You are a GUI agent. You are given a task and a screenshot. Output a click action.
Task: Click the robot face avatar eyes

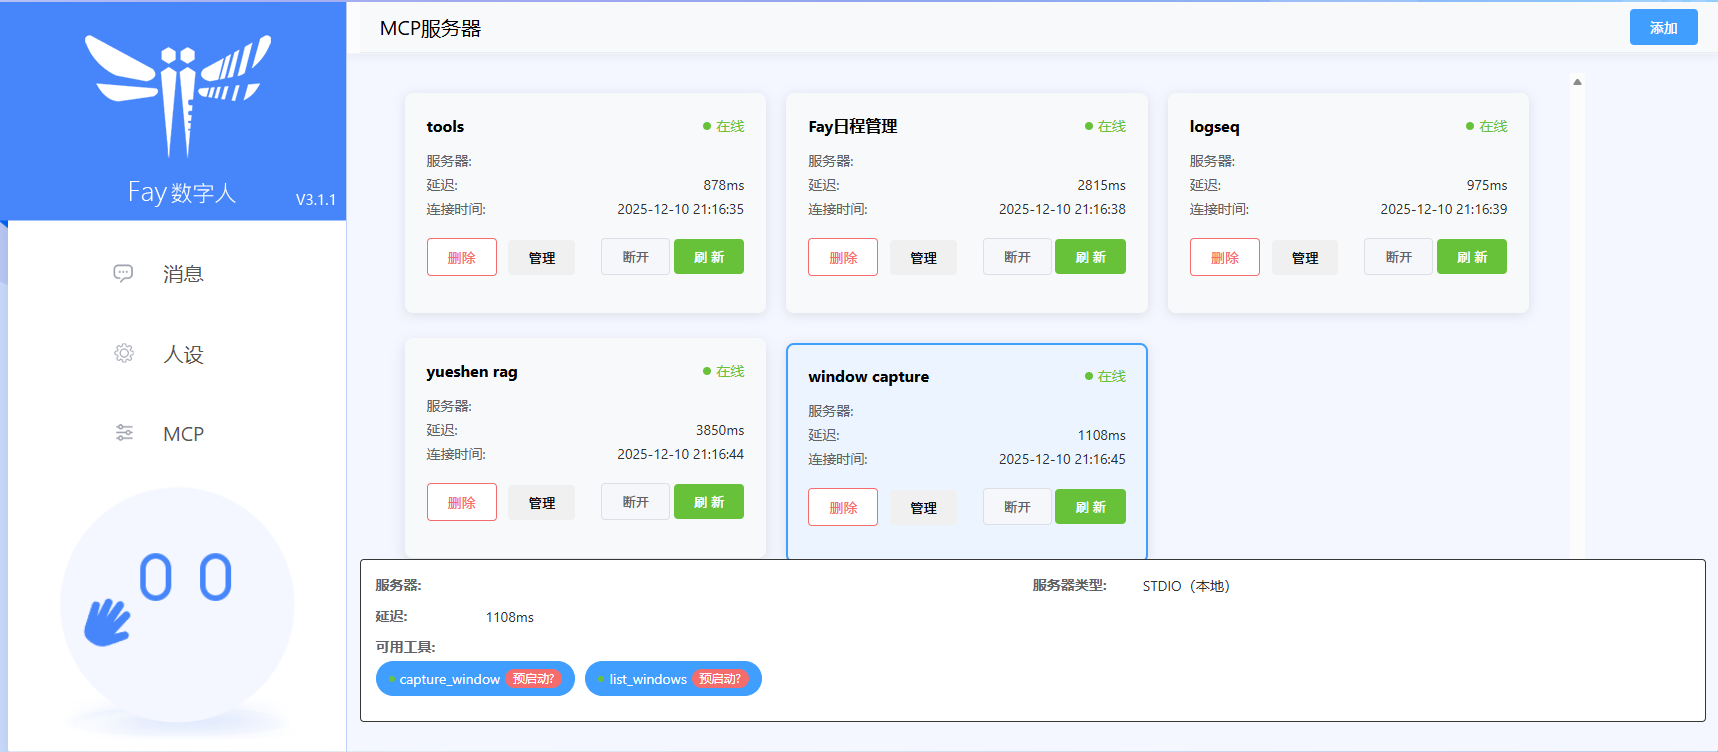coord(185,578)
